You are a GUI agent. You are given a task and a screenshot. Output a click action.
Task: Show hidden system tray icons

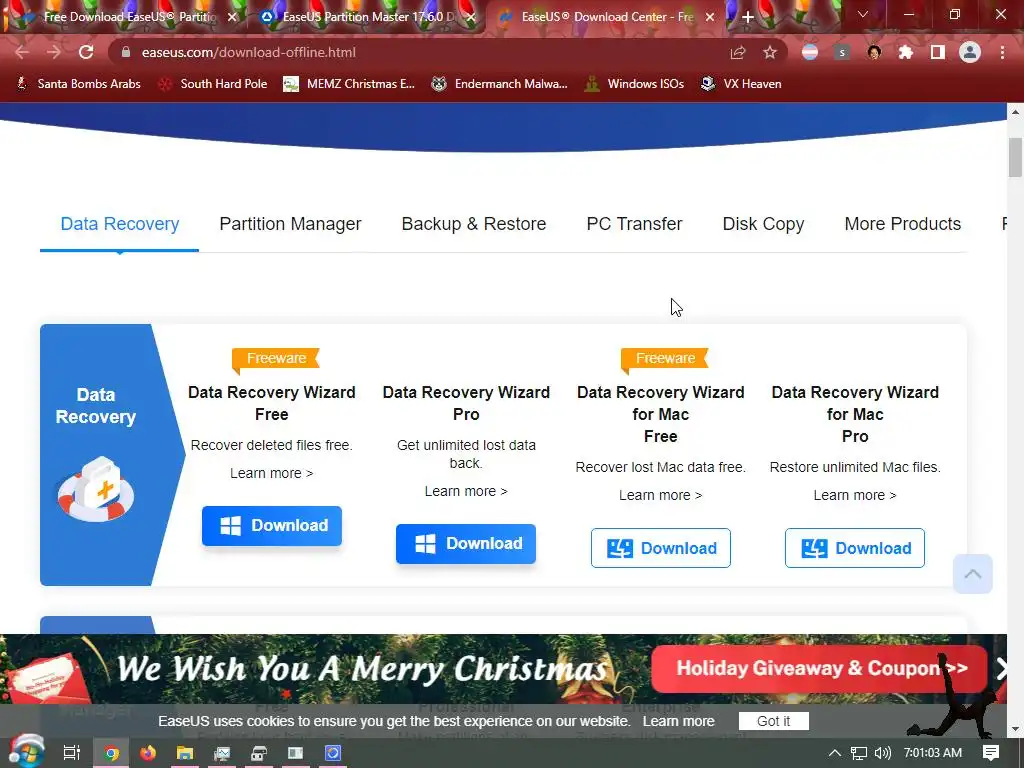click(835, 753)
